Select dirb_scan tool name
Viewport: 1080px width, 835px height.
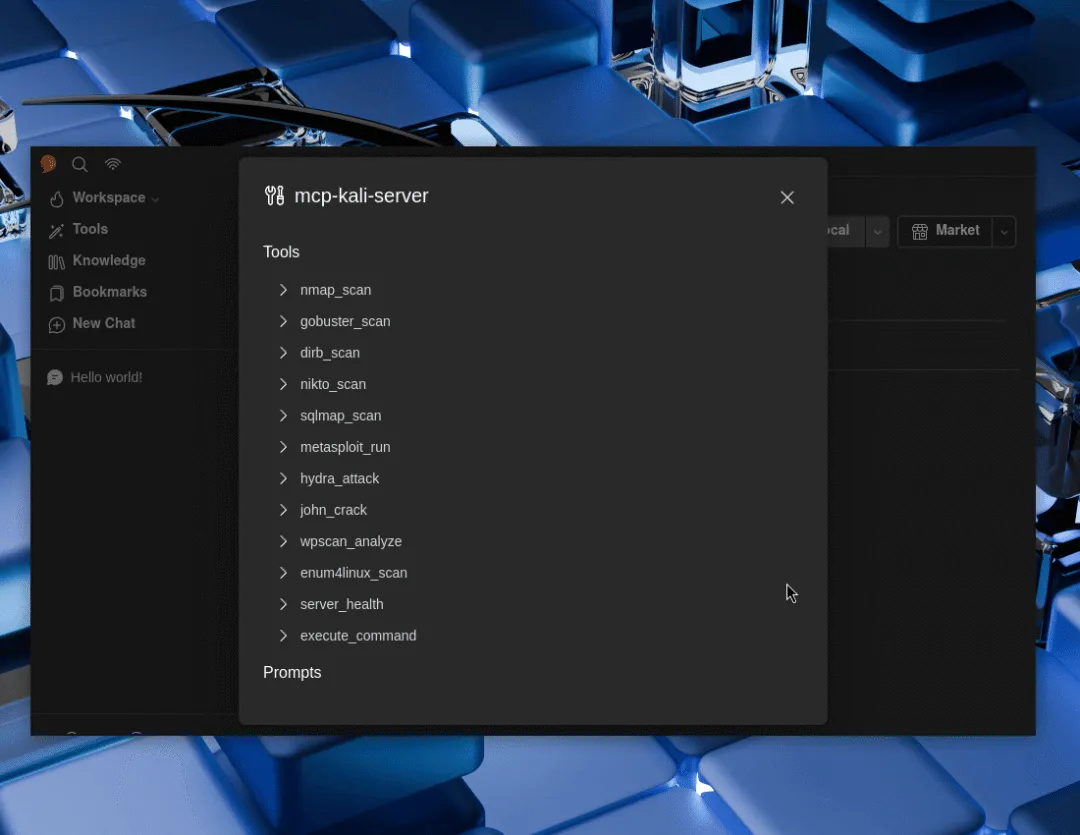330,353
